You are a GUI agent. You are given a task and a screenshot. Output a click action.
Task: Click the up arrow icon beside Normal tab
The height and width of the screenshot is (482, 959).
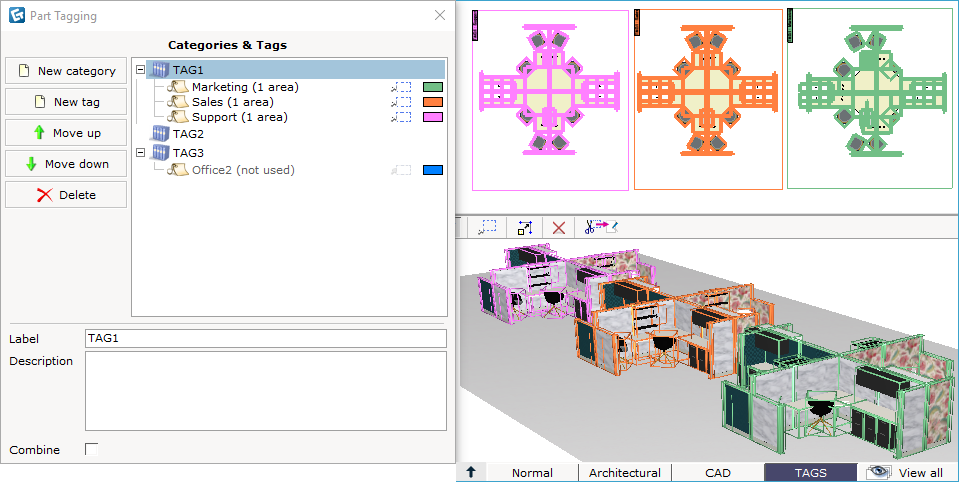coord(470,472)
